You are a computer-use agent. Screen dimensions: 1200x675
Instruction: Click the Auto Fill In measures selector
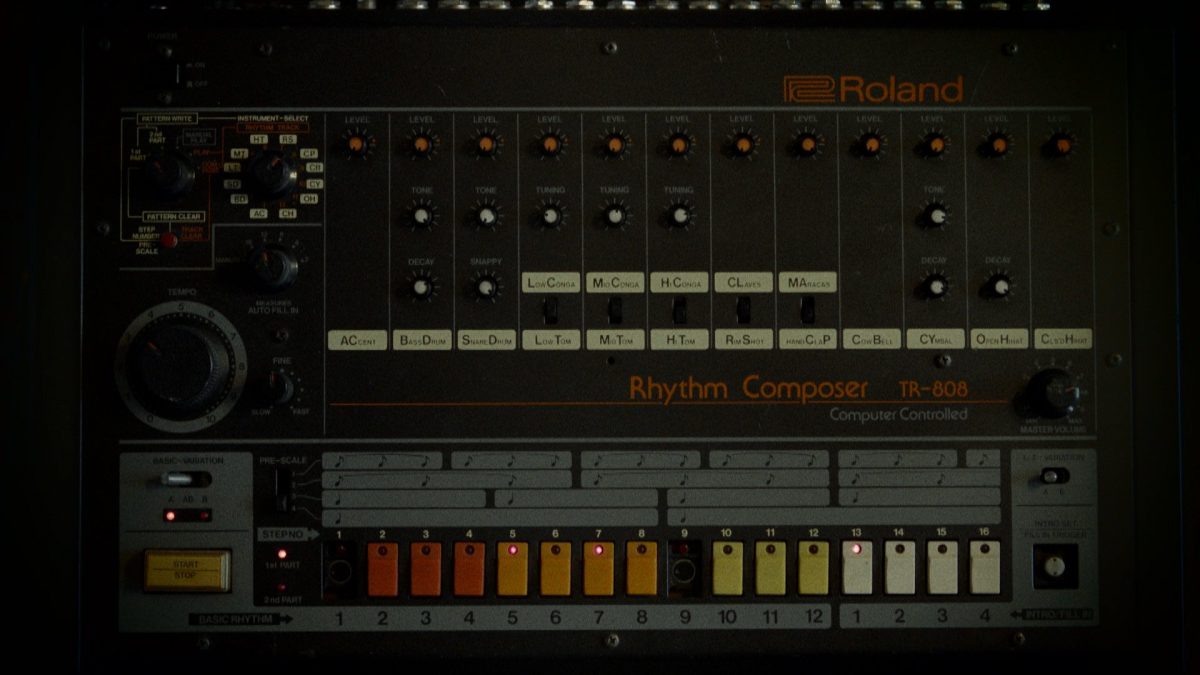point(272,267)
